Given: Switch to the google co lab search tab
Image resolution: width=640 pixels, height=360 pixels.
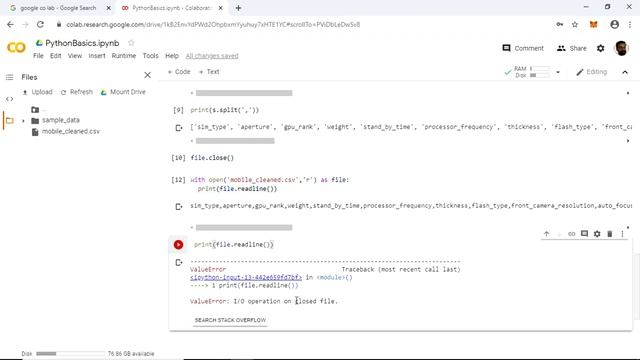Looking at the screenshot, I should click(58, 8).
